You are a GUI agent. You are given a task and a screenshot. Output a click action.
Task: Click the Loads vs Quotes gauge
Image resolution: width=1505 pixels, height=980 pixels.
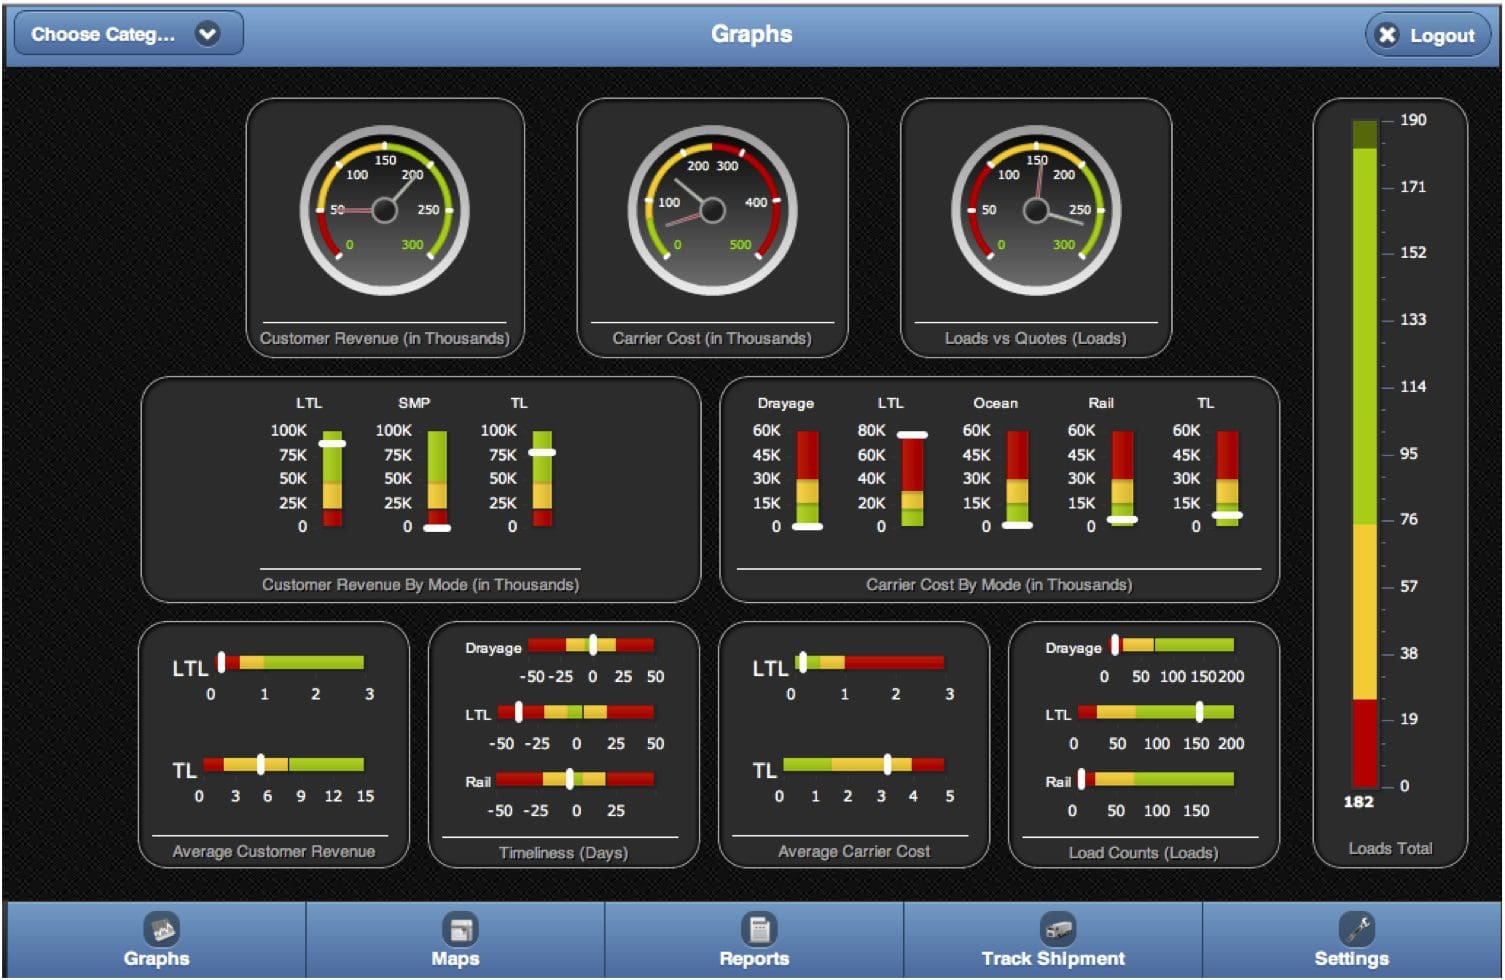1036,210
